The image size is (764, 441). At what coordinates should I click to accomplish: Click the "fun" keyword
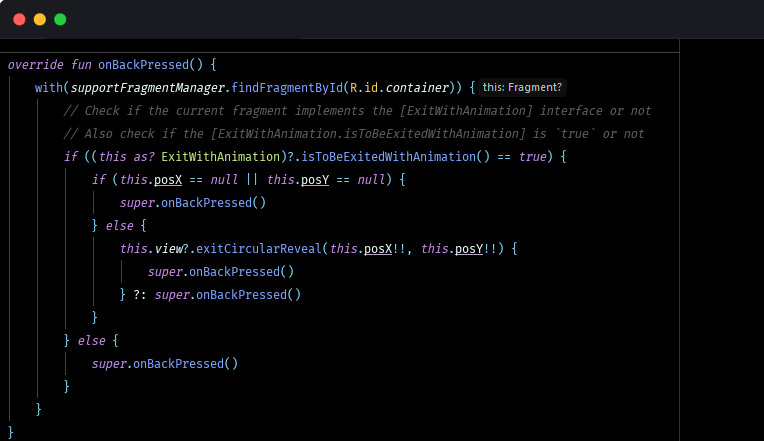pos(81,65)
